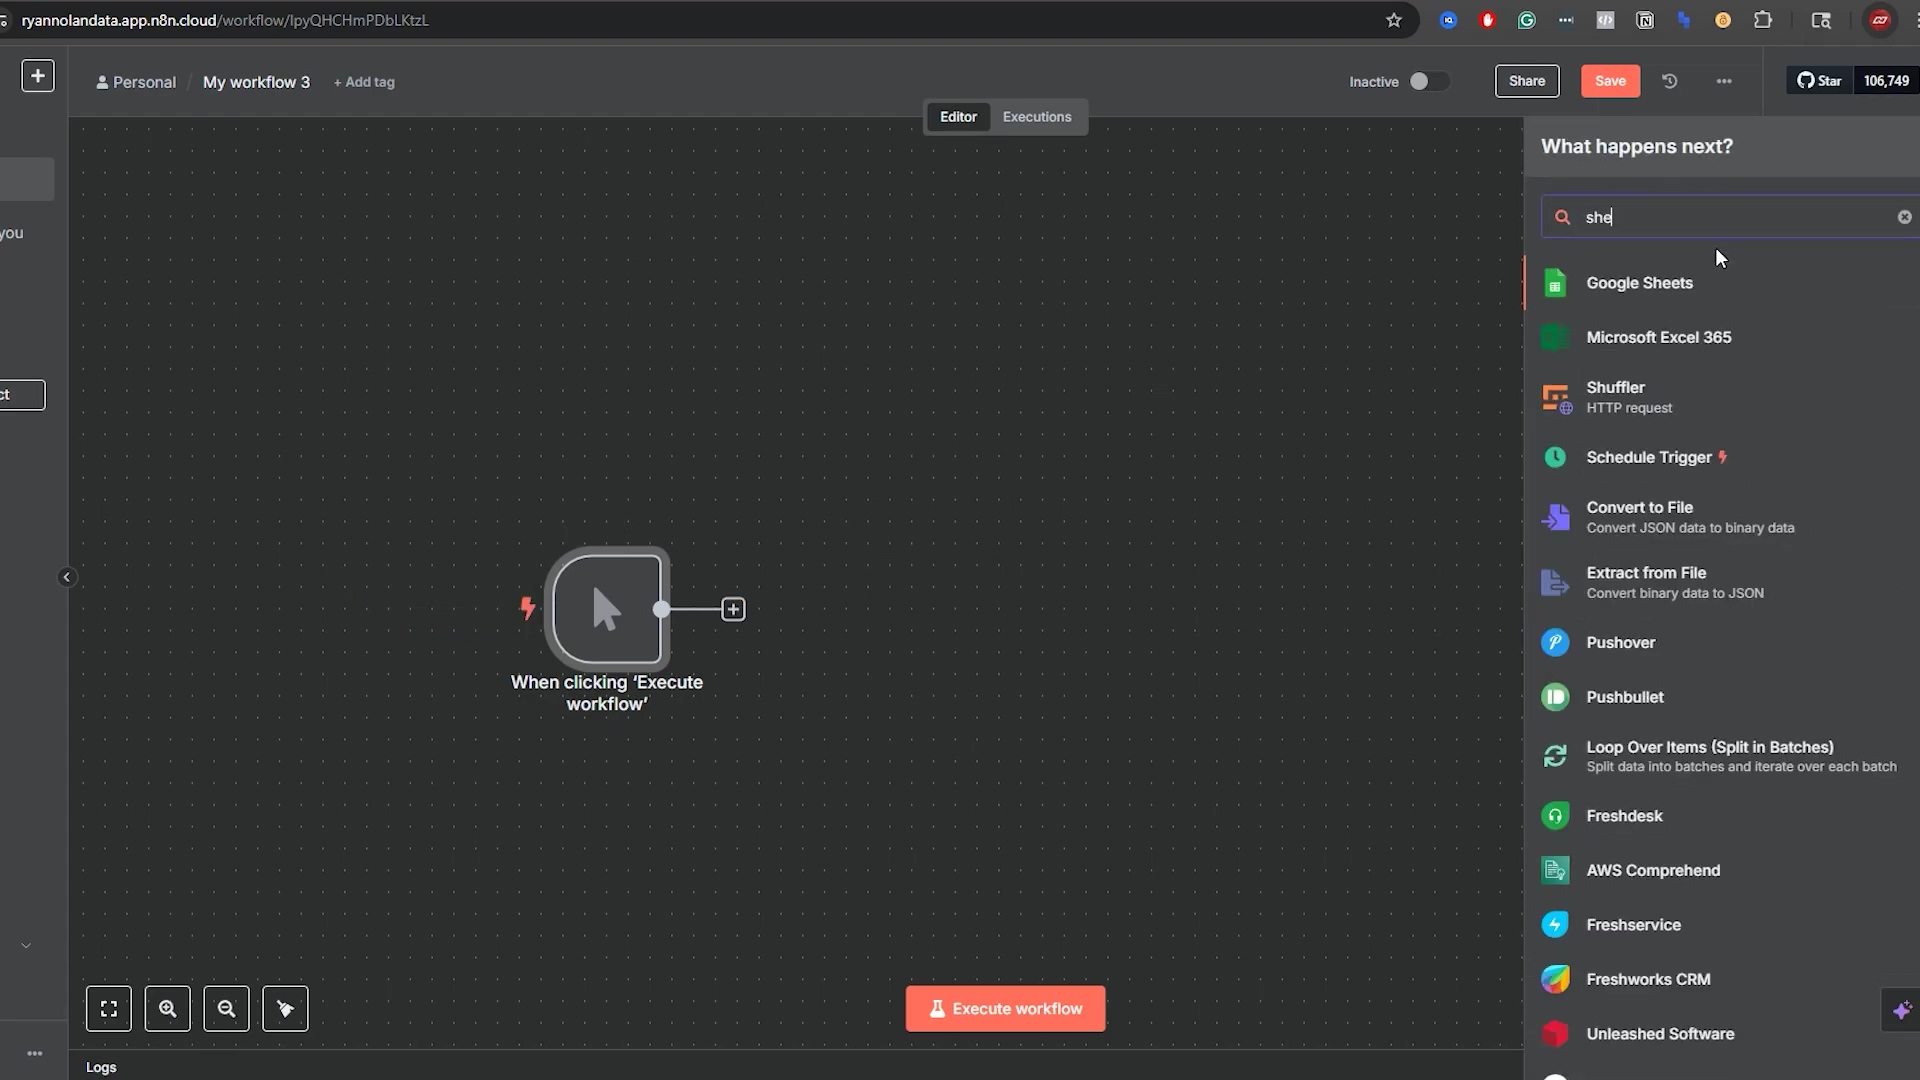Clear the node search field
1920x1080 pixels.
tap(1904, 217)
